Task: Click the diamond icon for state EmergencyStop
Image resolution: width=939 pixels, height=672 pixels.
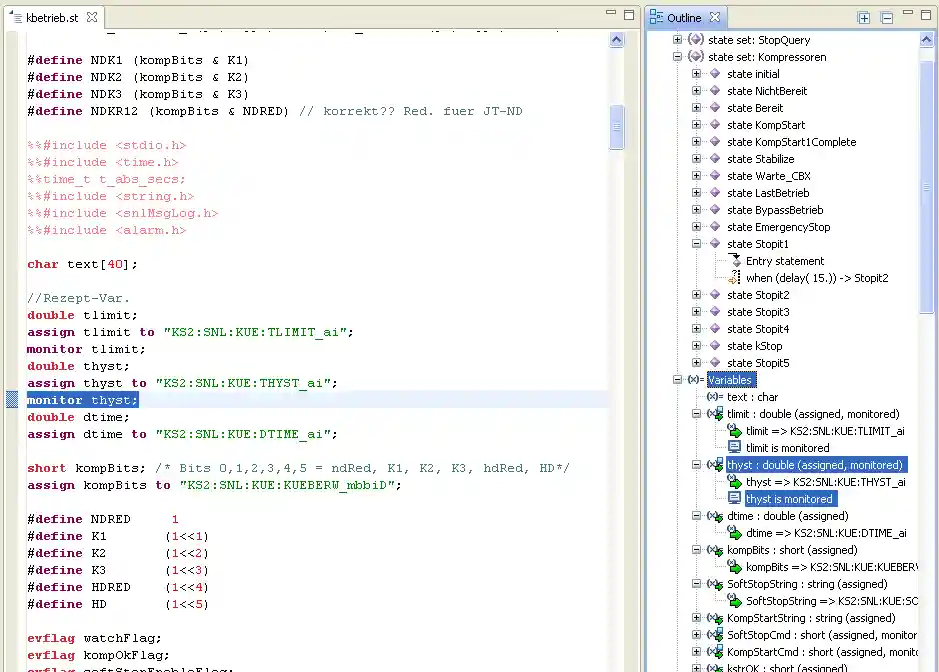Action: [715, 227]
